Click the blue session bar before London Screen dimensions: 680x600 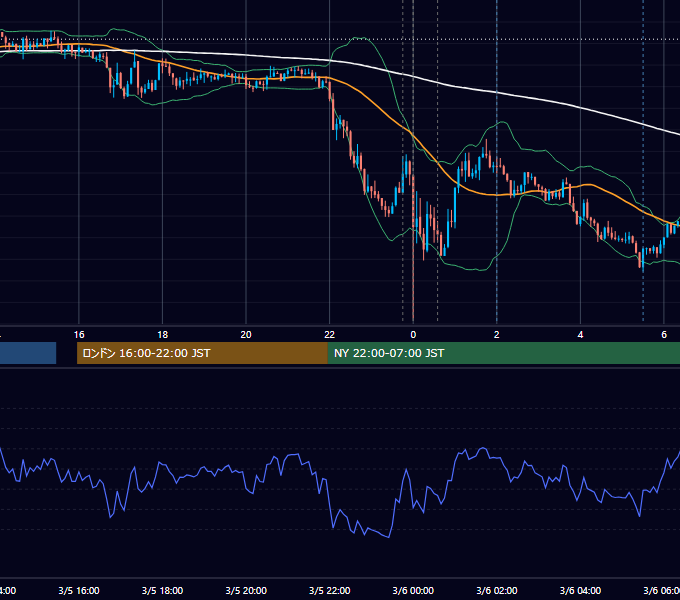pos(28,353)
